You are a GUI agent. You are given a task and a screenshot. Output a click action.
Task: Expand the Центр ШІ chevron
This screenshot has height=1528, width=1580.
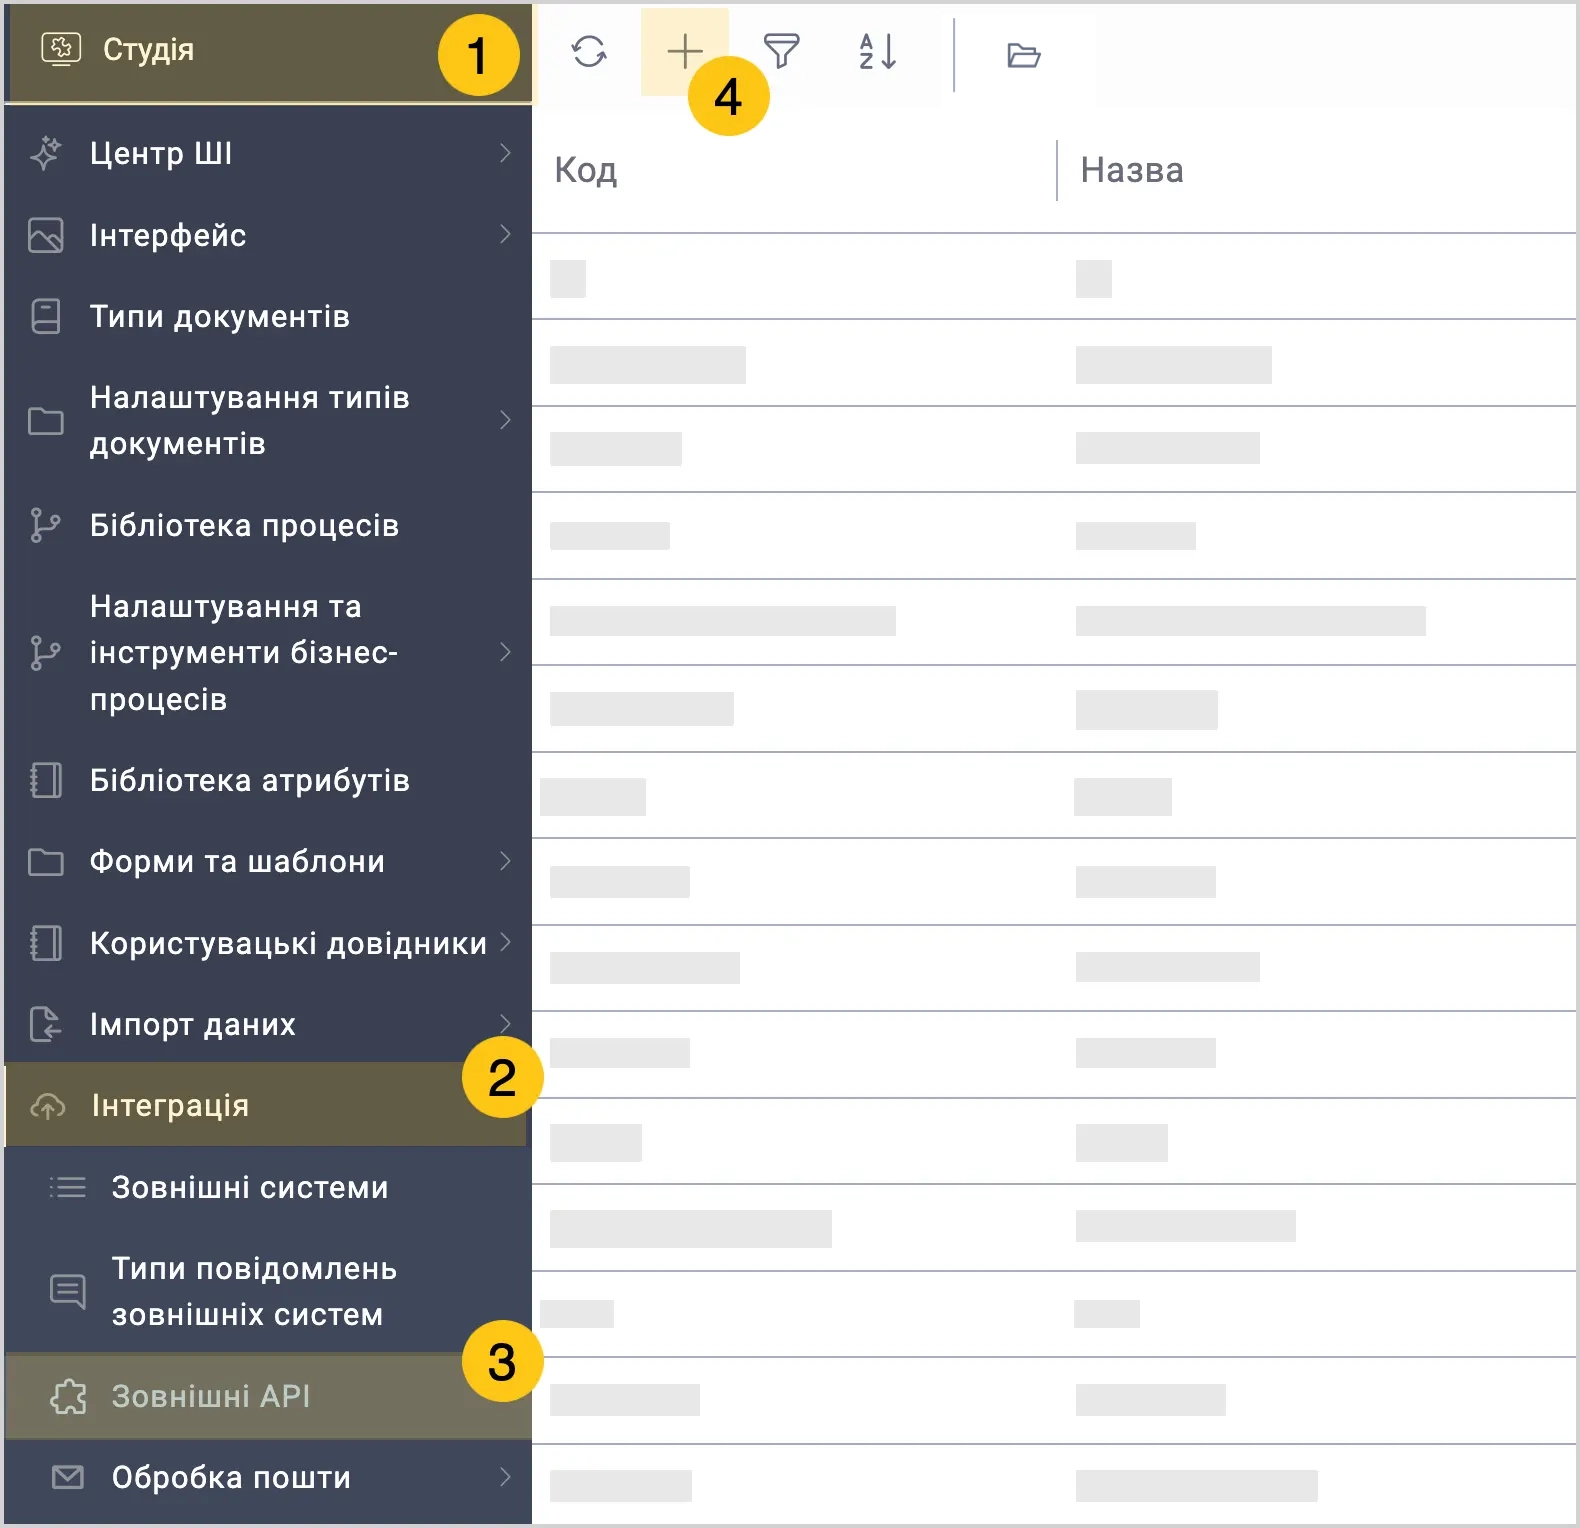point(505,153)
